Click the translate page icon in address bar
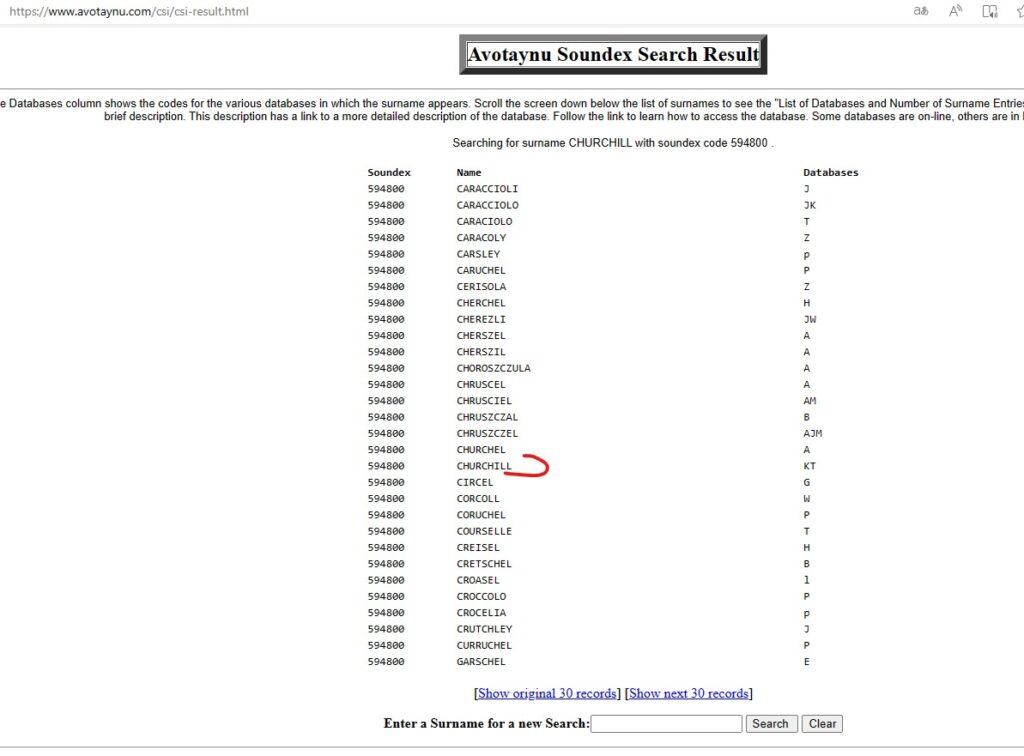 pos(921,11)
